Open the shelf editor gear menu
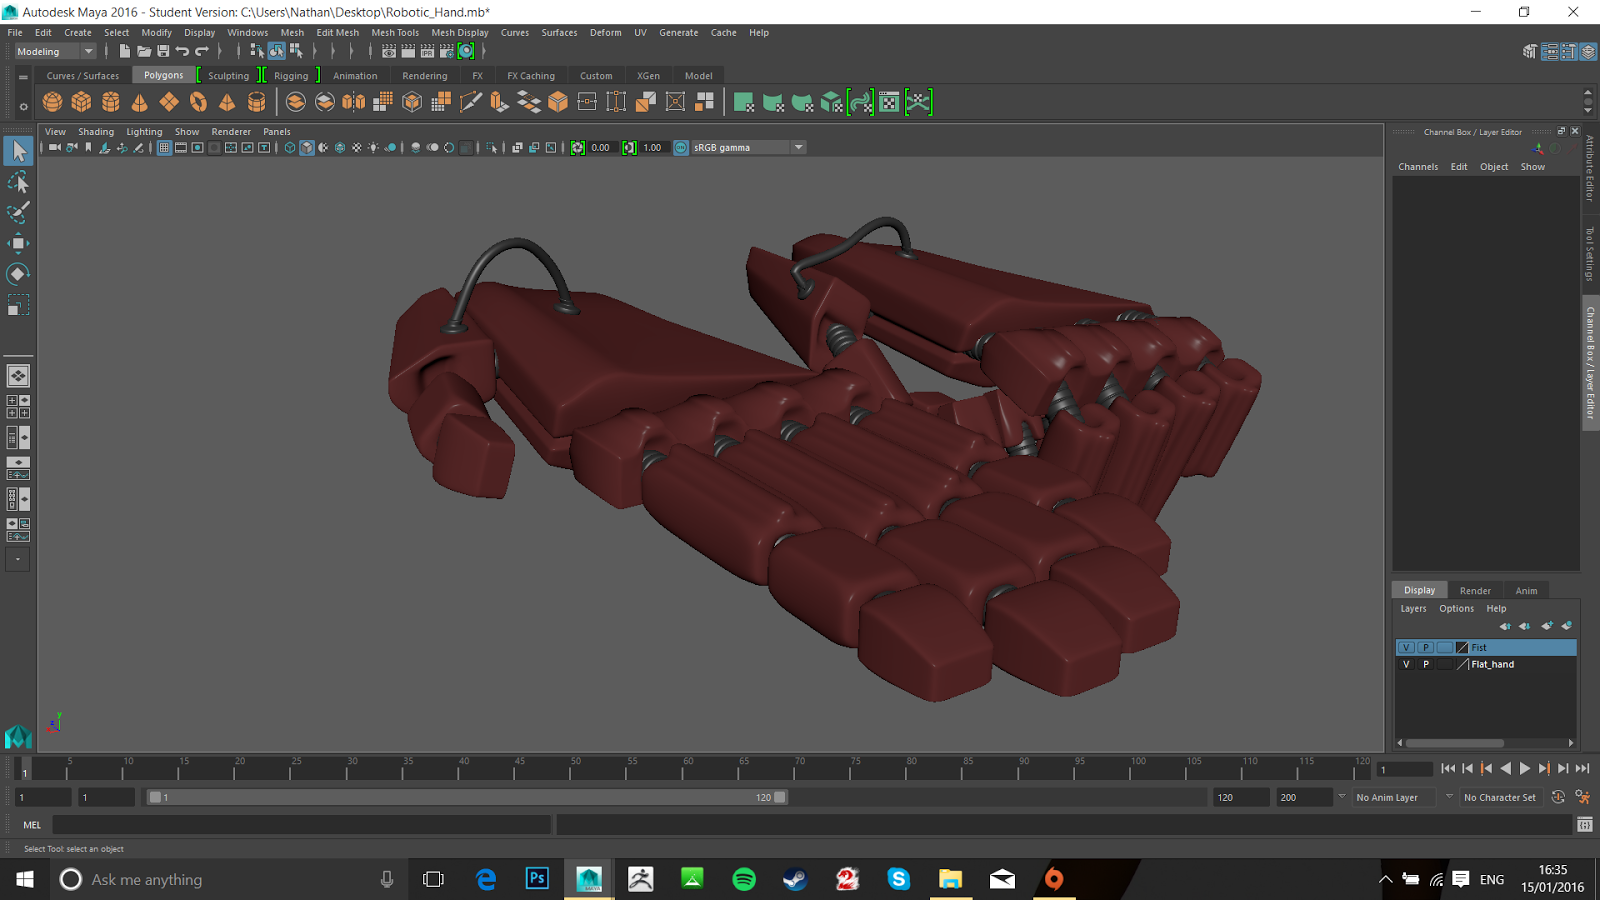The height and width of the screenshot is (900, 1600). point(23,106)
